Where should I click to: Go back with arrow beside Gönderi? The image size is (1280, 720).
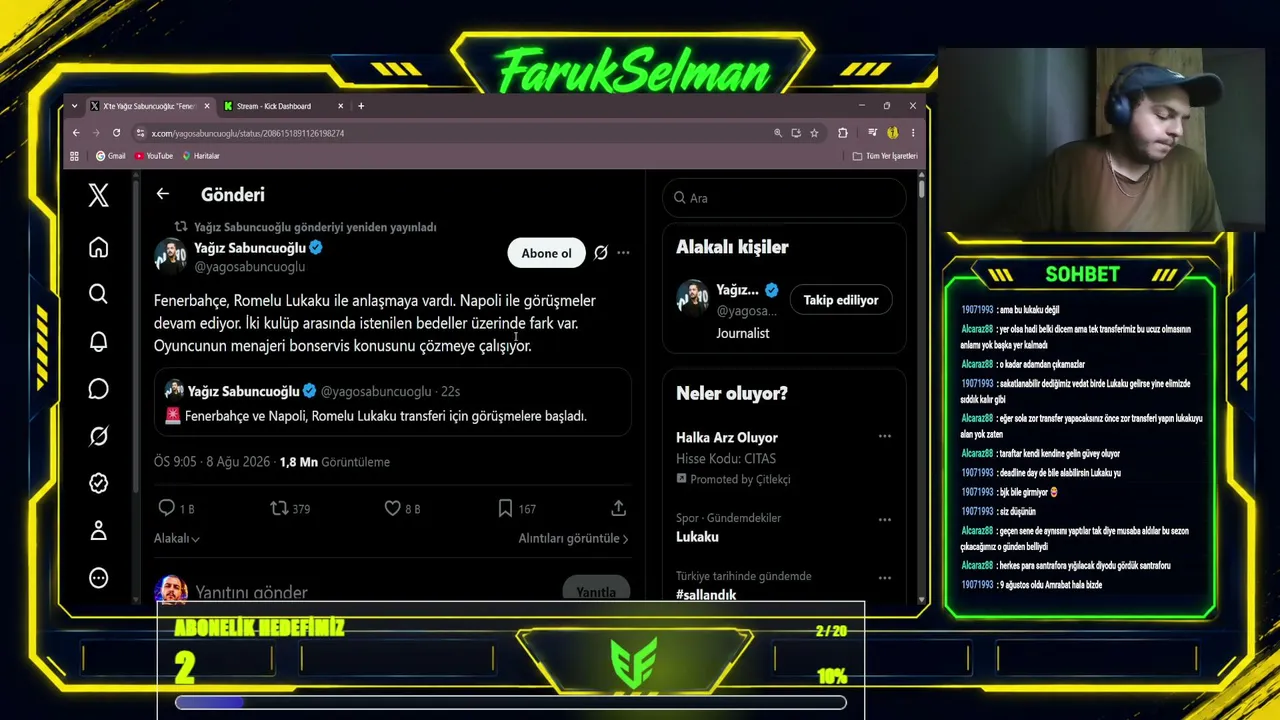point(163,194)
